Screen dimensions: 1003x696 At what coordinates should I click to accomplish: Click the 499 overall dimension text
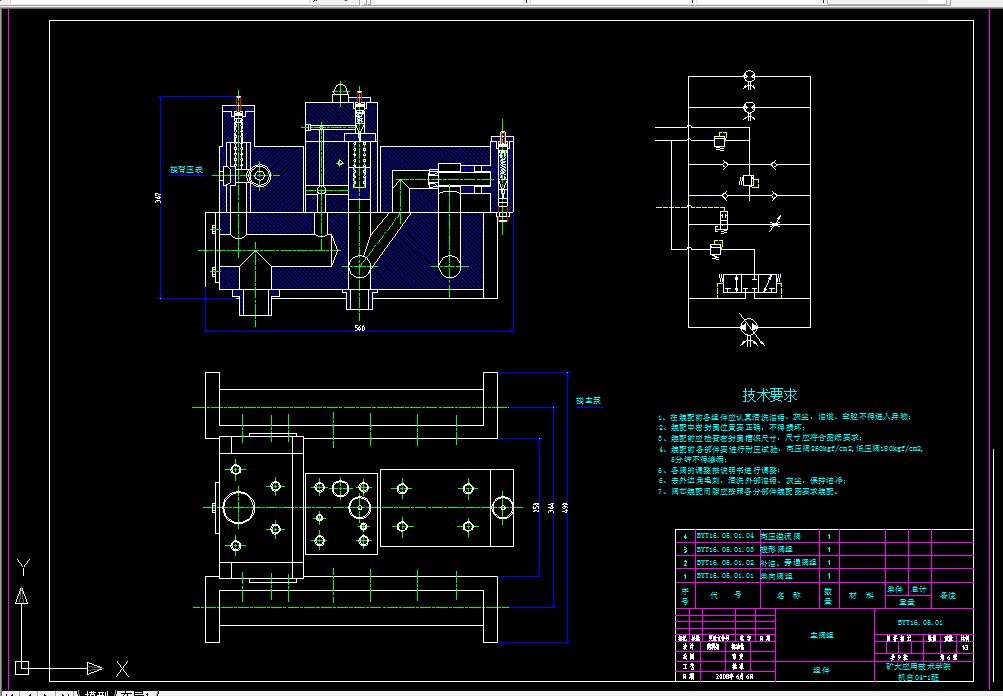pos(565,507)
